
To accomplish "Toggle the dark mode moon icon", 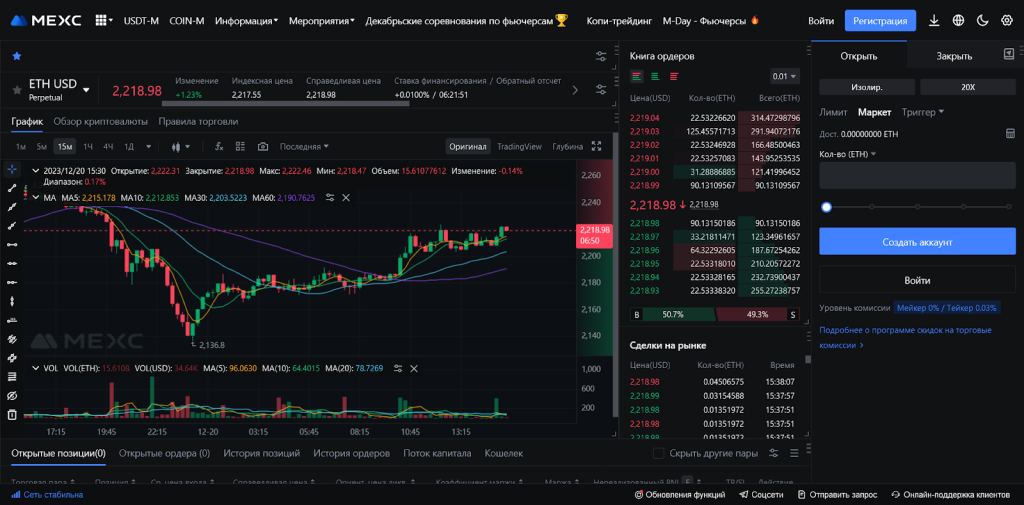I will (982, 21).
